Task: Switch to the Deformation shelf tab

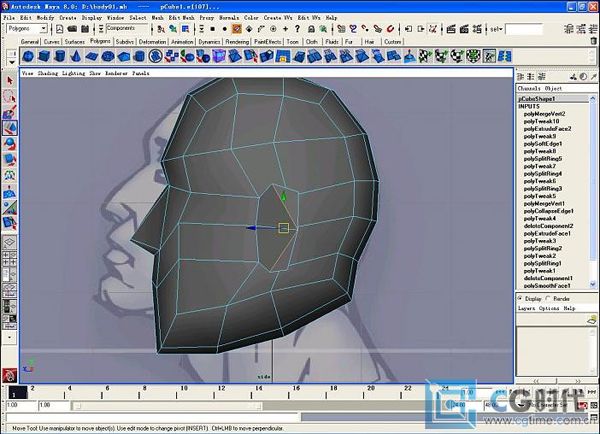Action: (152, 42)
